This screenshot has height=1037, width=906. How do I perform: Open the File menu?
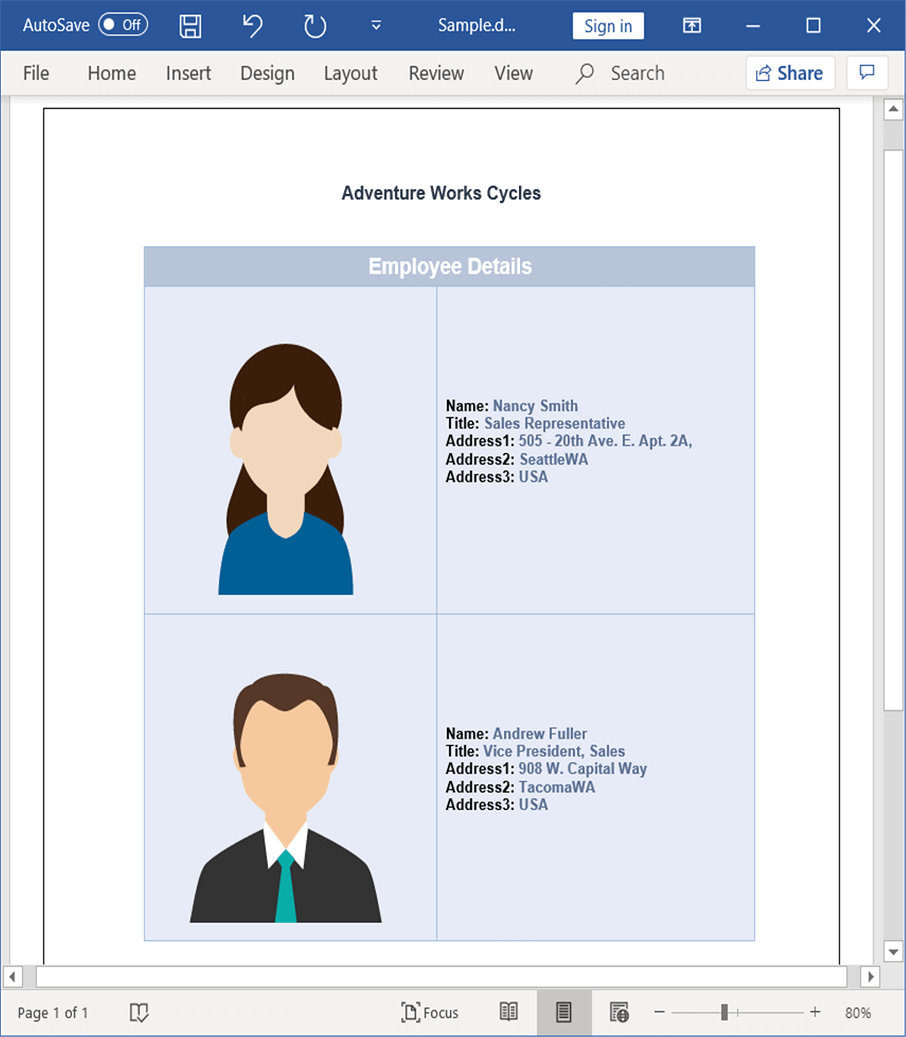click(36, 72)
